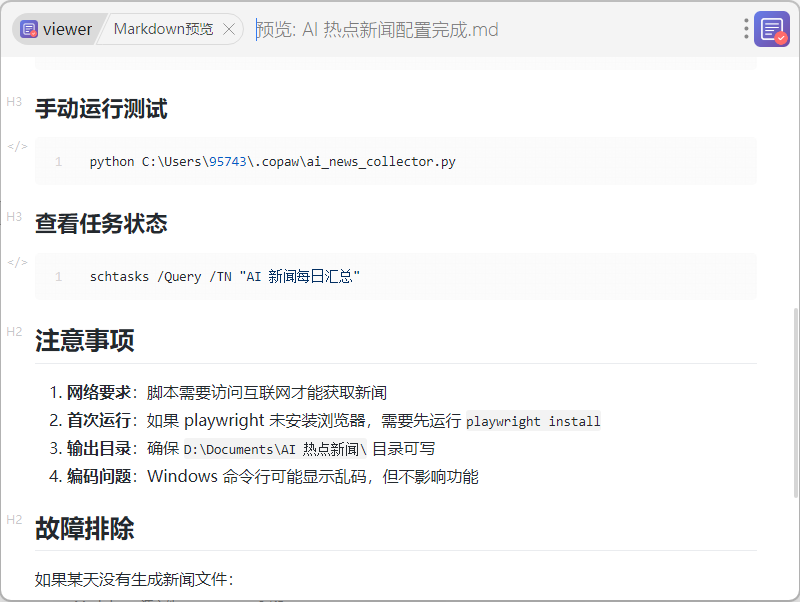Click the code block icon beside the python command
Viewport: 800px width, 602px height.
click(17, 146)
